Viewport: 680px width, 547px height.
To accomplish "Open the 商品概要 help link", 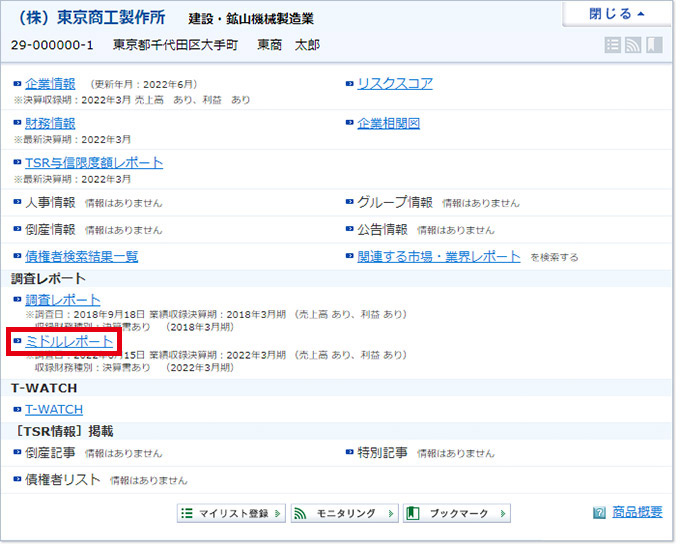I will pyautogui.click(x=637, y=512).
